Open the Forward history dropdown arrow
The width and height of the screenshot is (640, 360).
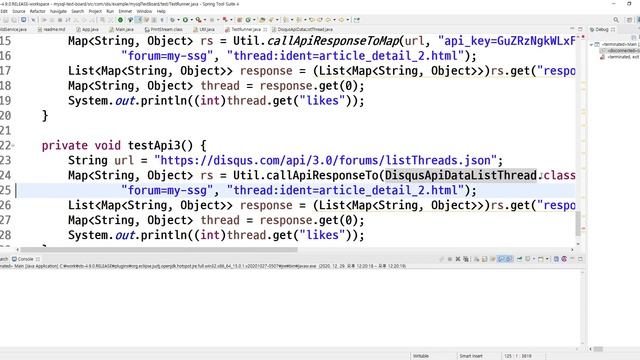point(348,20)
